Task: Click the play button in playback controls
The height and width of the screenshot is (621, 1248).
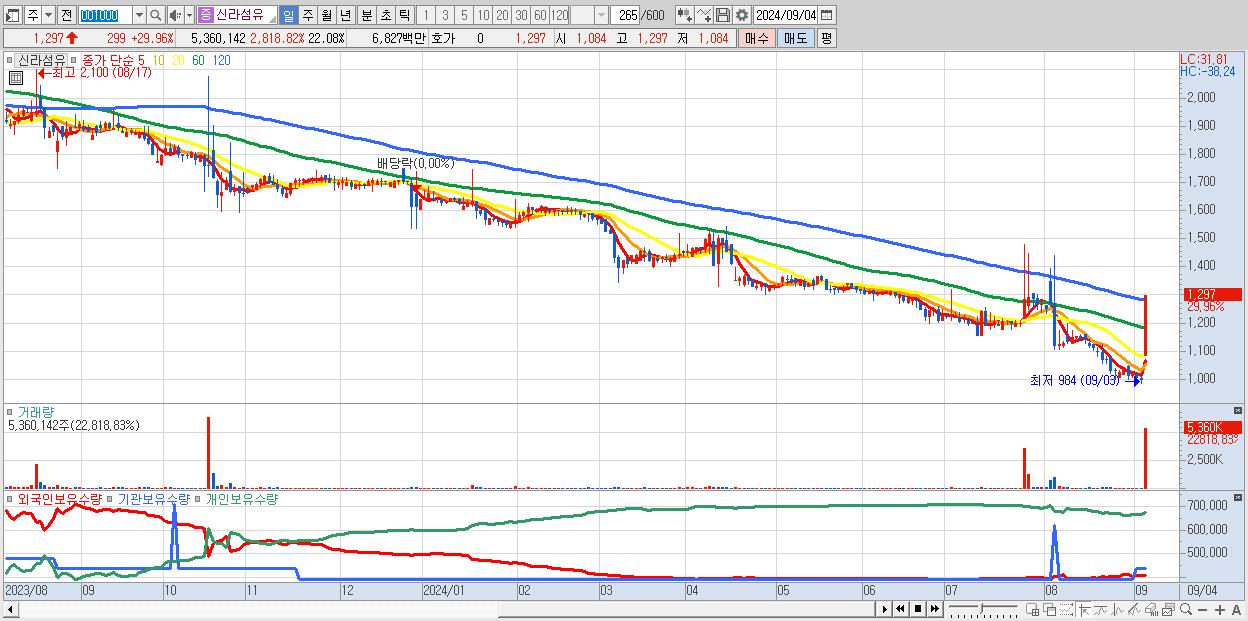Action: coord(885,609)
